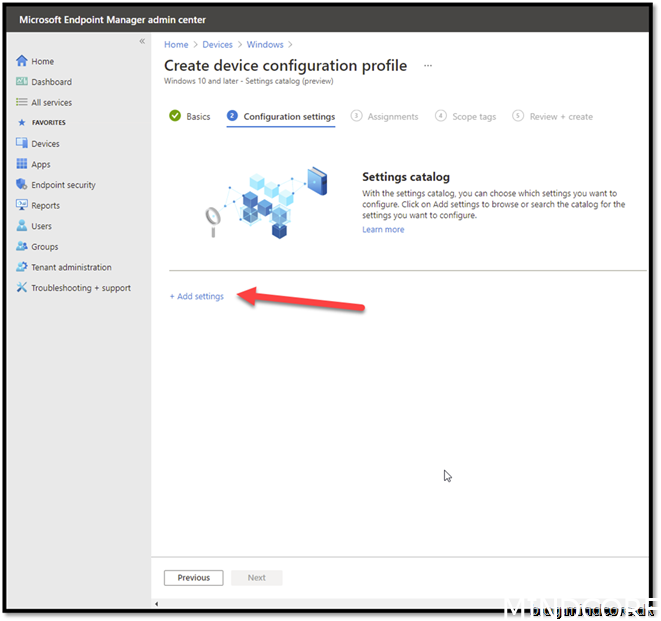Select the Configuration settings step tab
This screenshot has height=621, width=661.
pyautogui.click(x=288, y=117)
